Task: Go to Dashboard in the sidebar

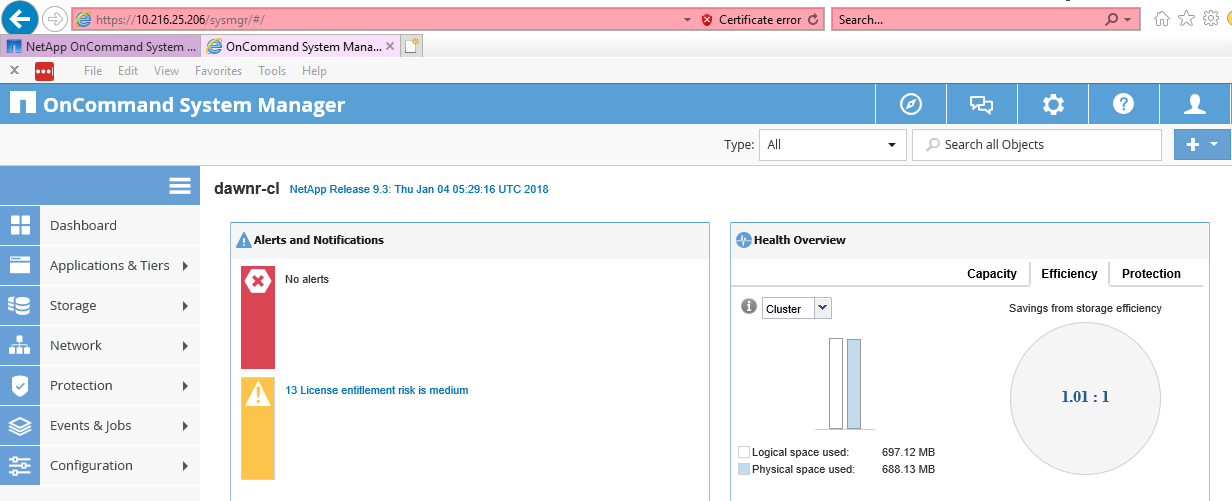Action: pyautogui.click(x=84, y=226)
